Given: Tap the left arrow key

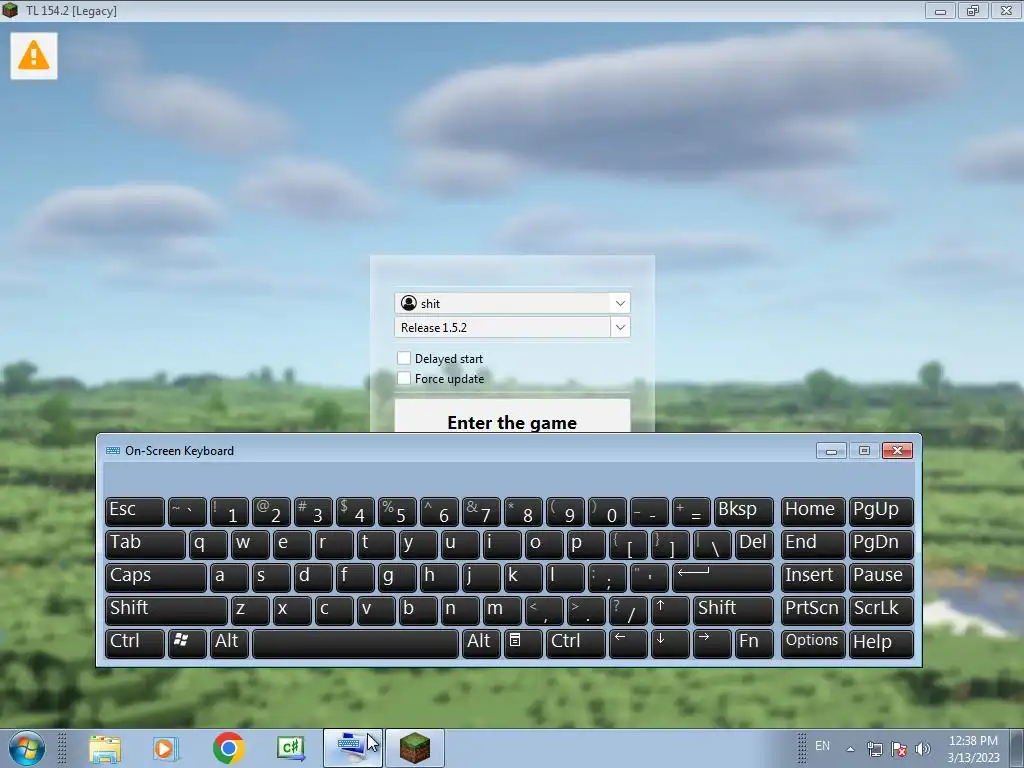Looking at the screenshot, I should click(628, 643).
